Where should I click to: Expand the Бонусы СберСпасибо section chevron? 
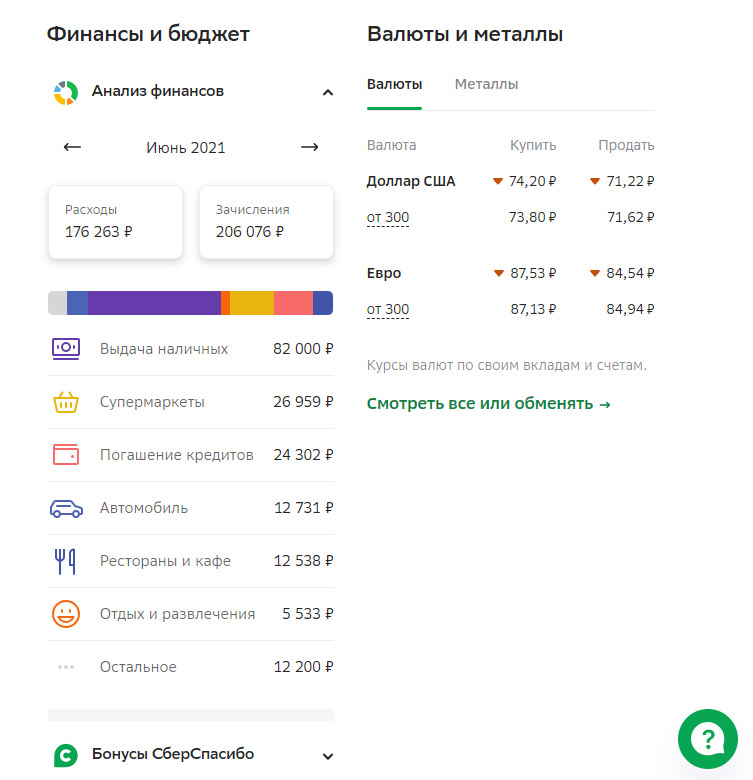click(328, 757)
